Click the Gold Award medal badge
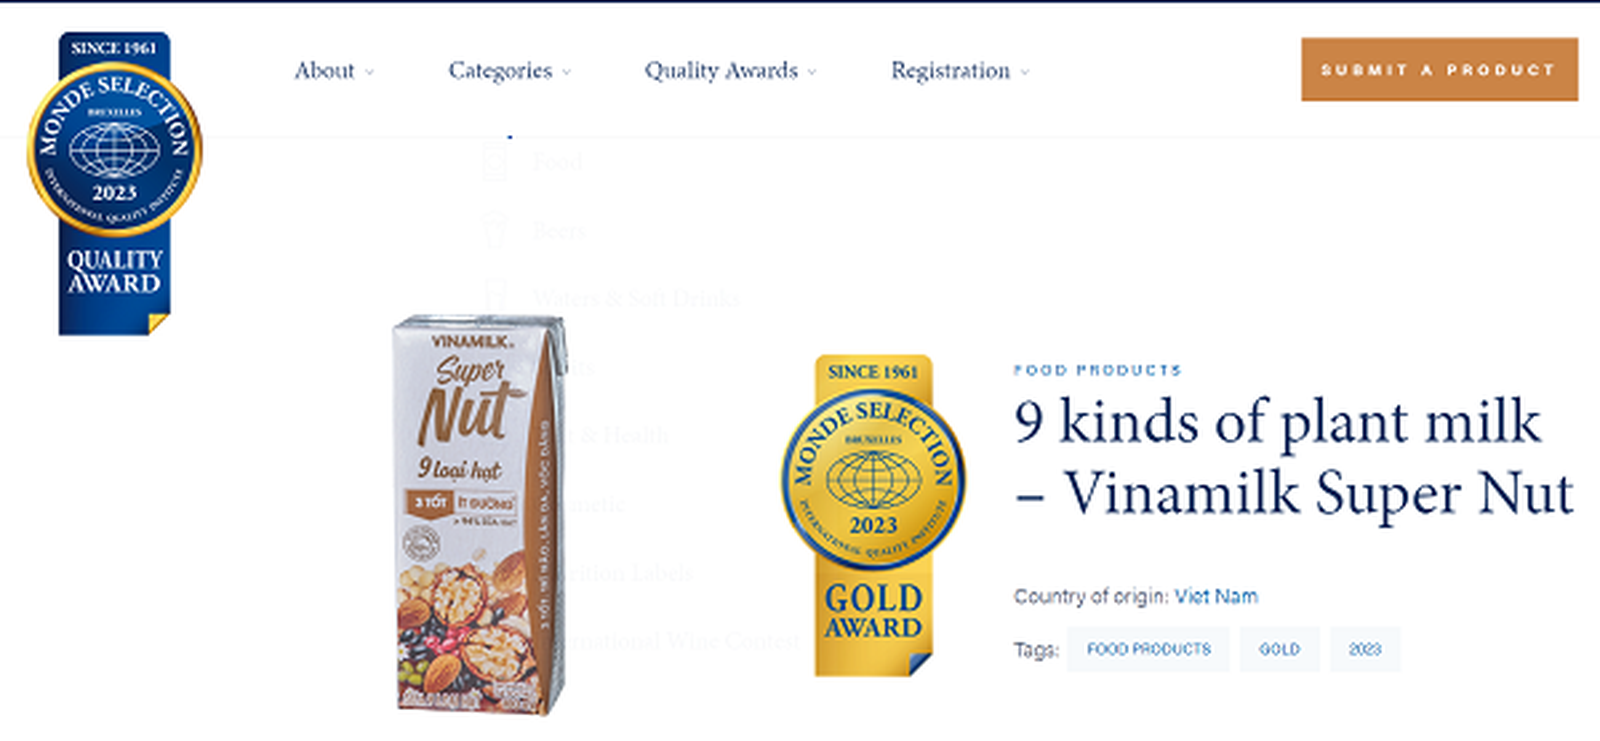Screen dimensions: 1600x741 click(873, 515)
